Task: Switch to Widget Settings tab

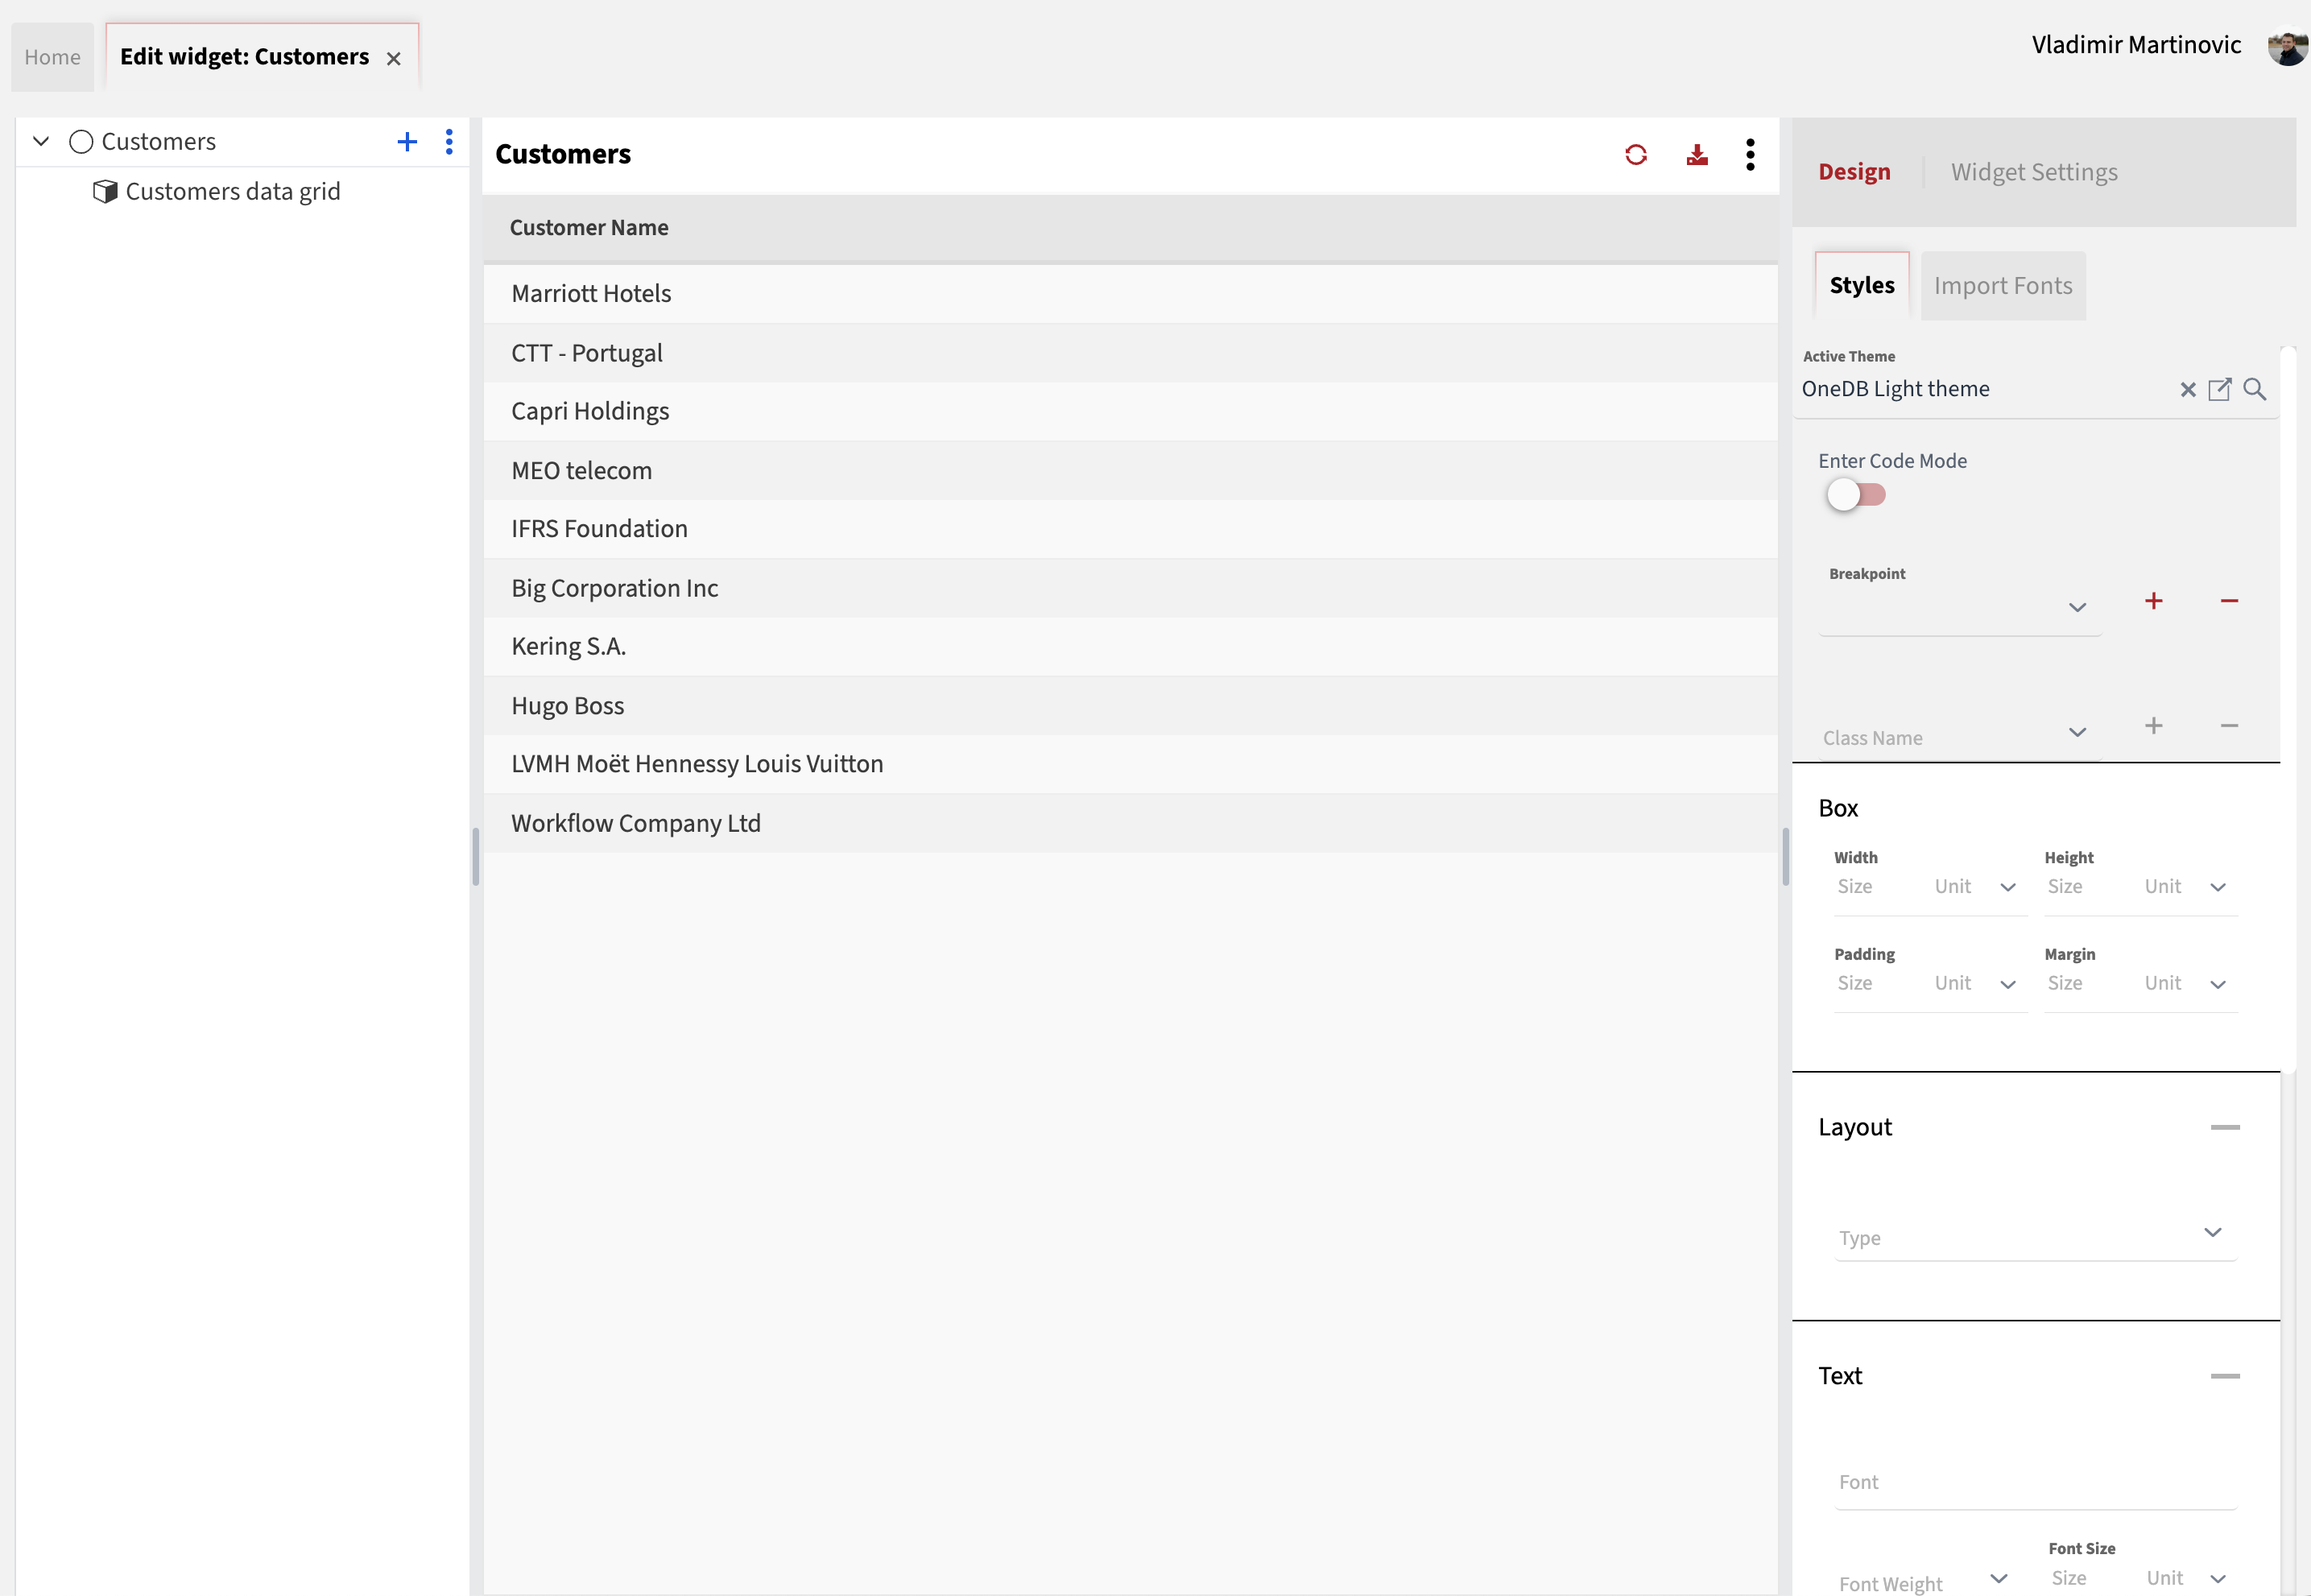Action: point(2033,172)
